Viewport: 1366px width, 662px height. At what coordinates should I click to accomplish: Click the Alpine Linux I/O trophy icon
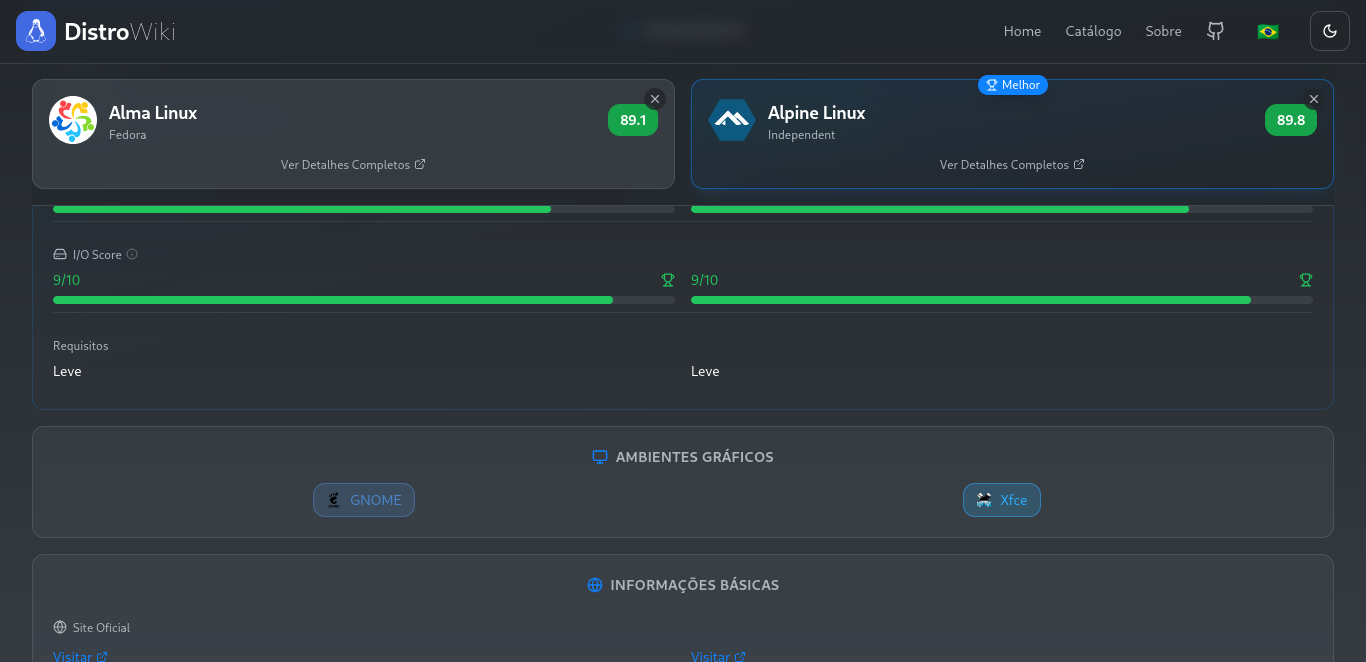1305,280
